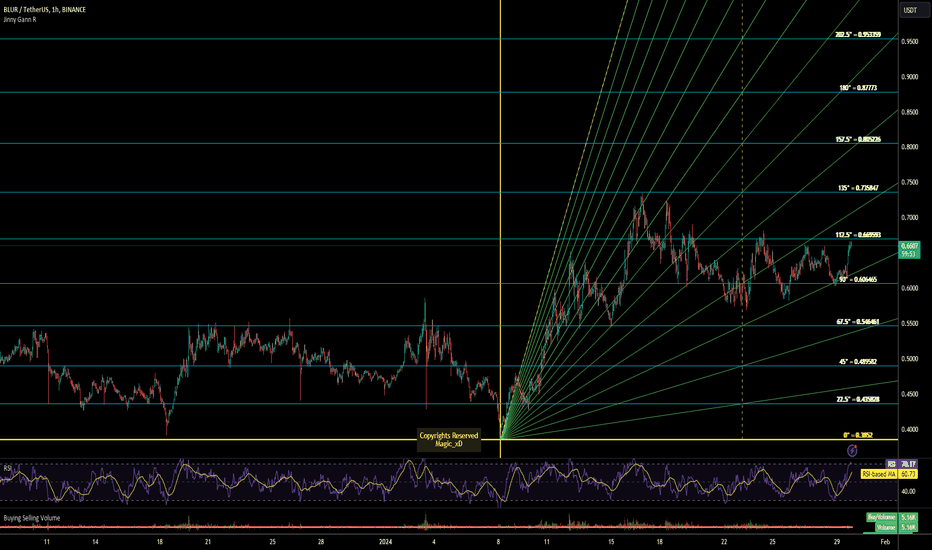Screen dimensions: 932x550
Task: Click the 0° Gann level label
Action: pyautogui.click(x=858, y=435)
